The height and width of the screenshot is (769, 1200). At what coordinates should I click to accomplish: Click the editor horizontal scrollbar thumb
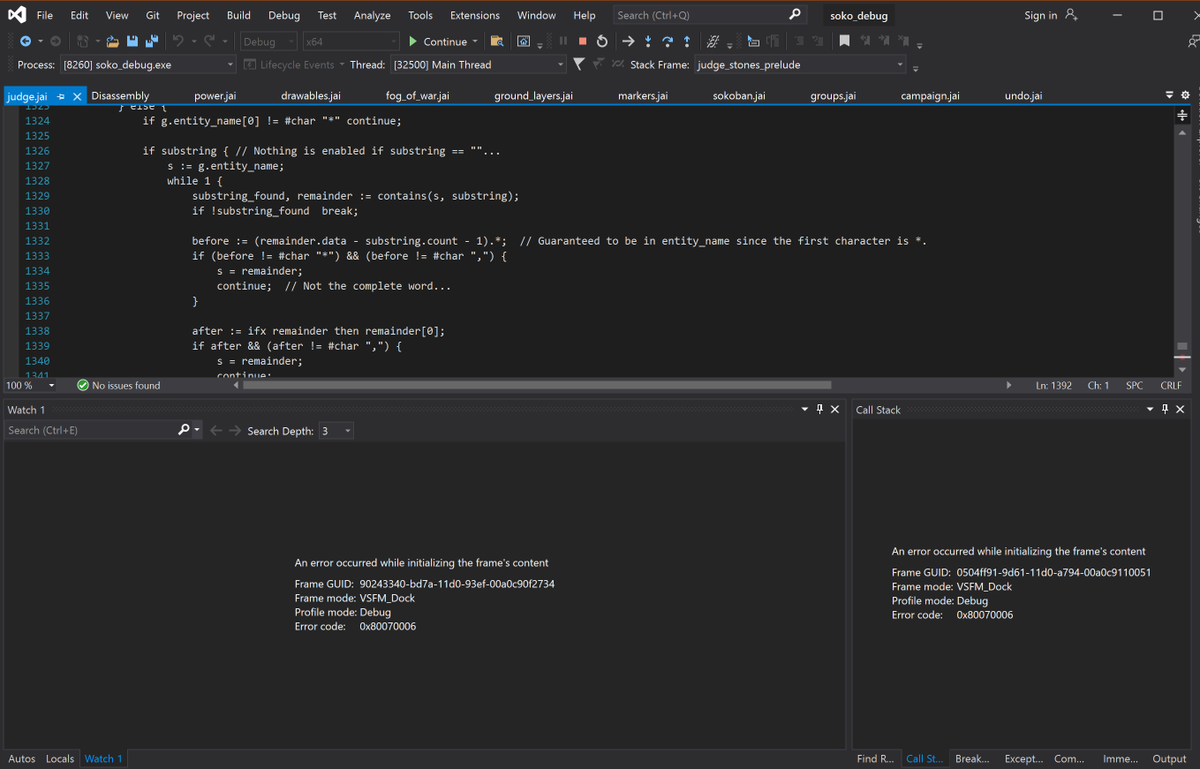pyautogui.click(x=536, y=385)
